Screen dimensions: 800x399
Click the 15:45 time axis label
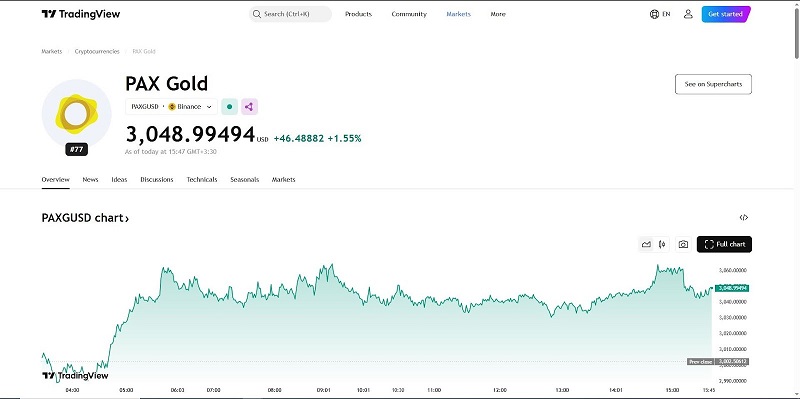[x=709, y=390]
